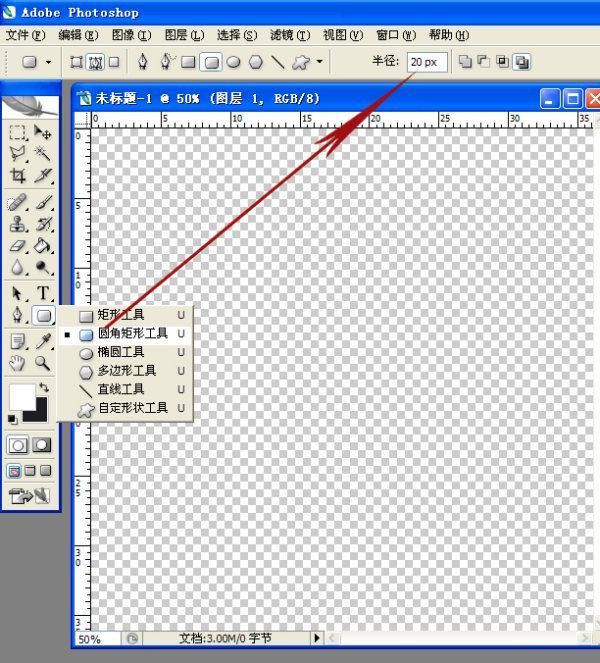Toggle Subtract from path area option

[x=483, y=62]
